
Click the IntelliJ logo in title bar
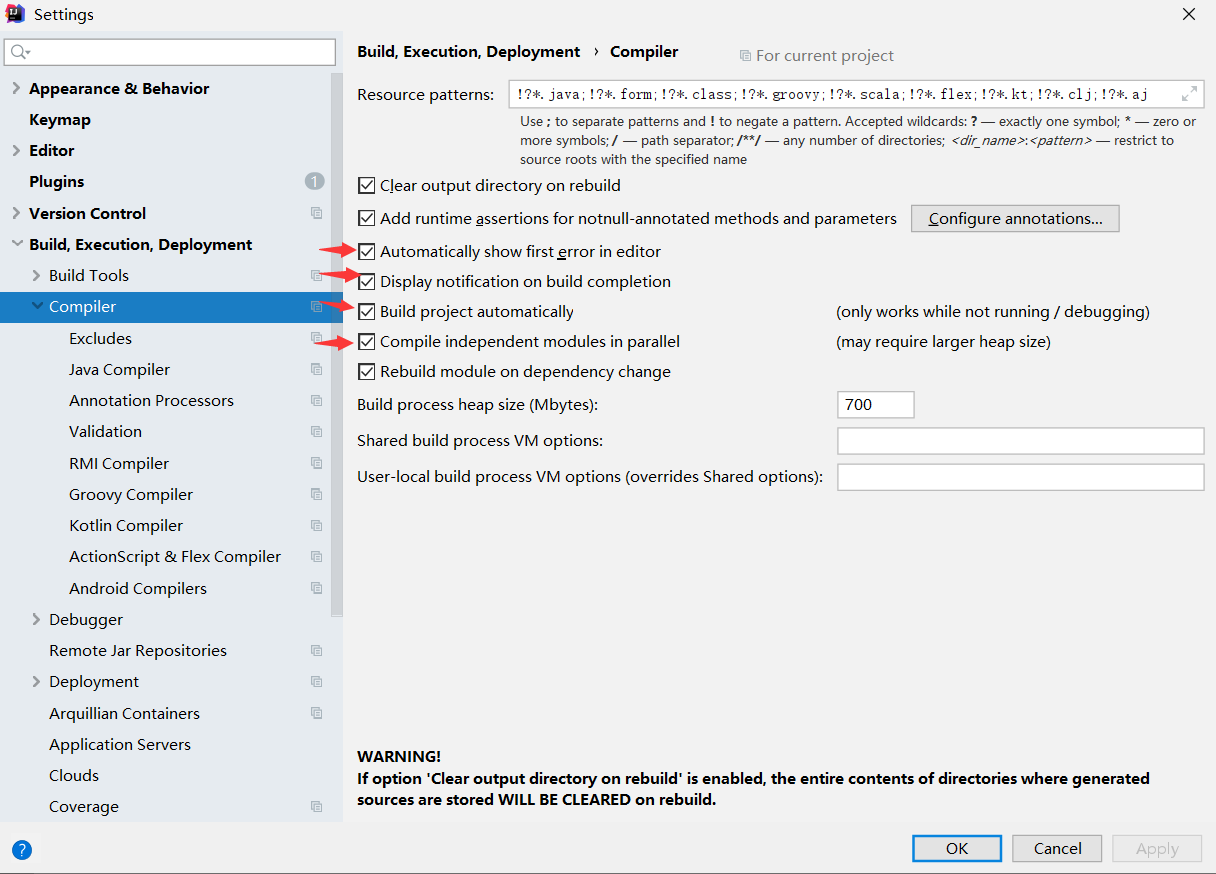tap(15, 14)
